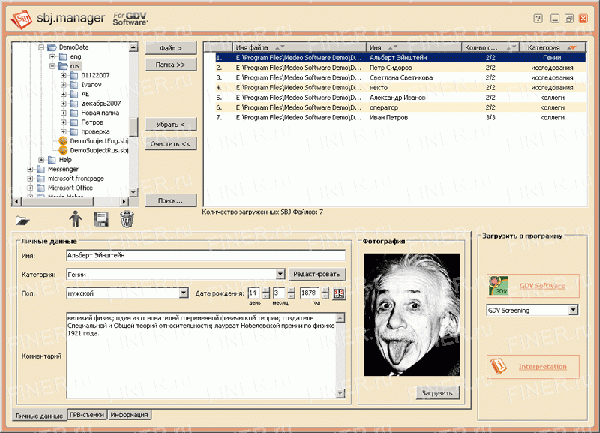This screenshot has height=433, width=600.
Task: Click the Папка >> button
Action: (171, 65)
